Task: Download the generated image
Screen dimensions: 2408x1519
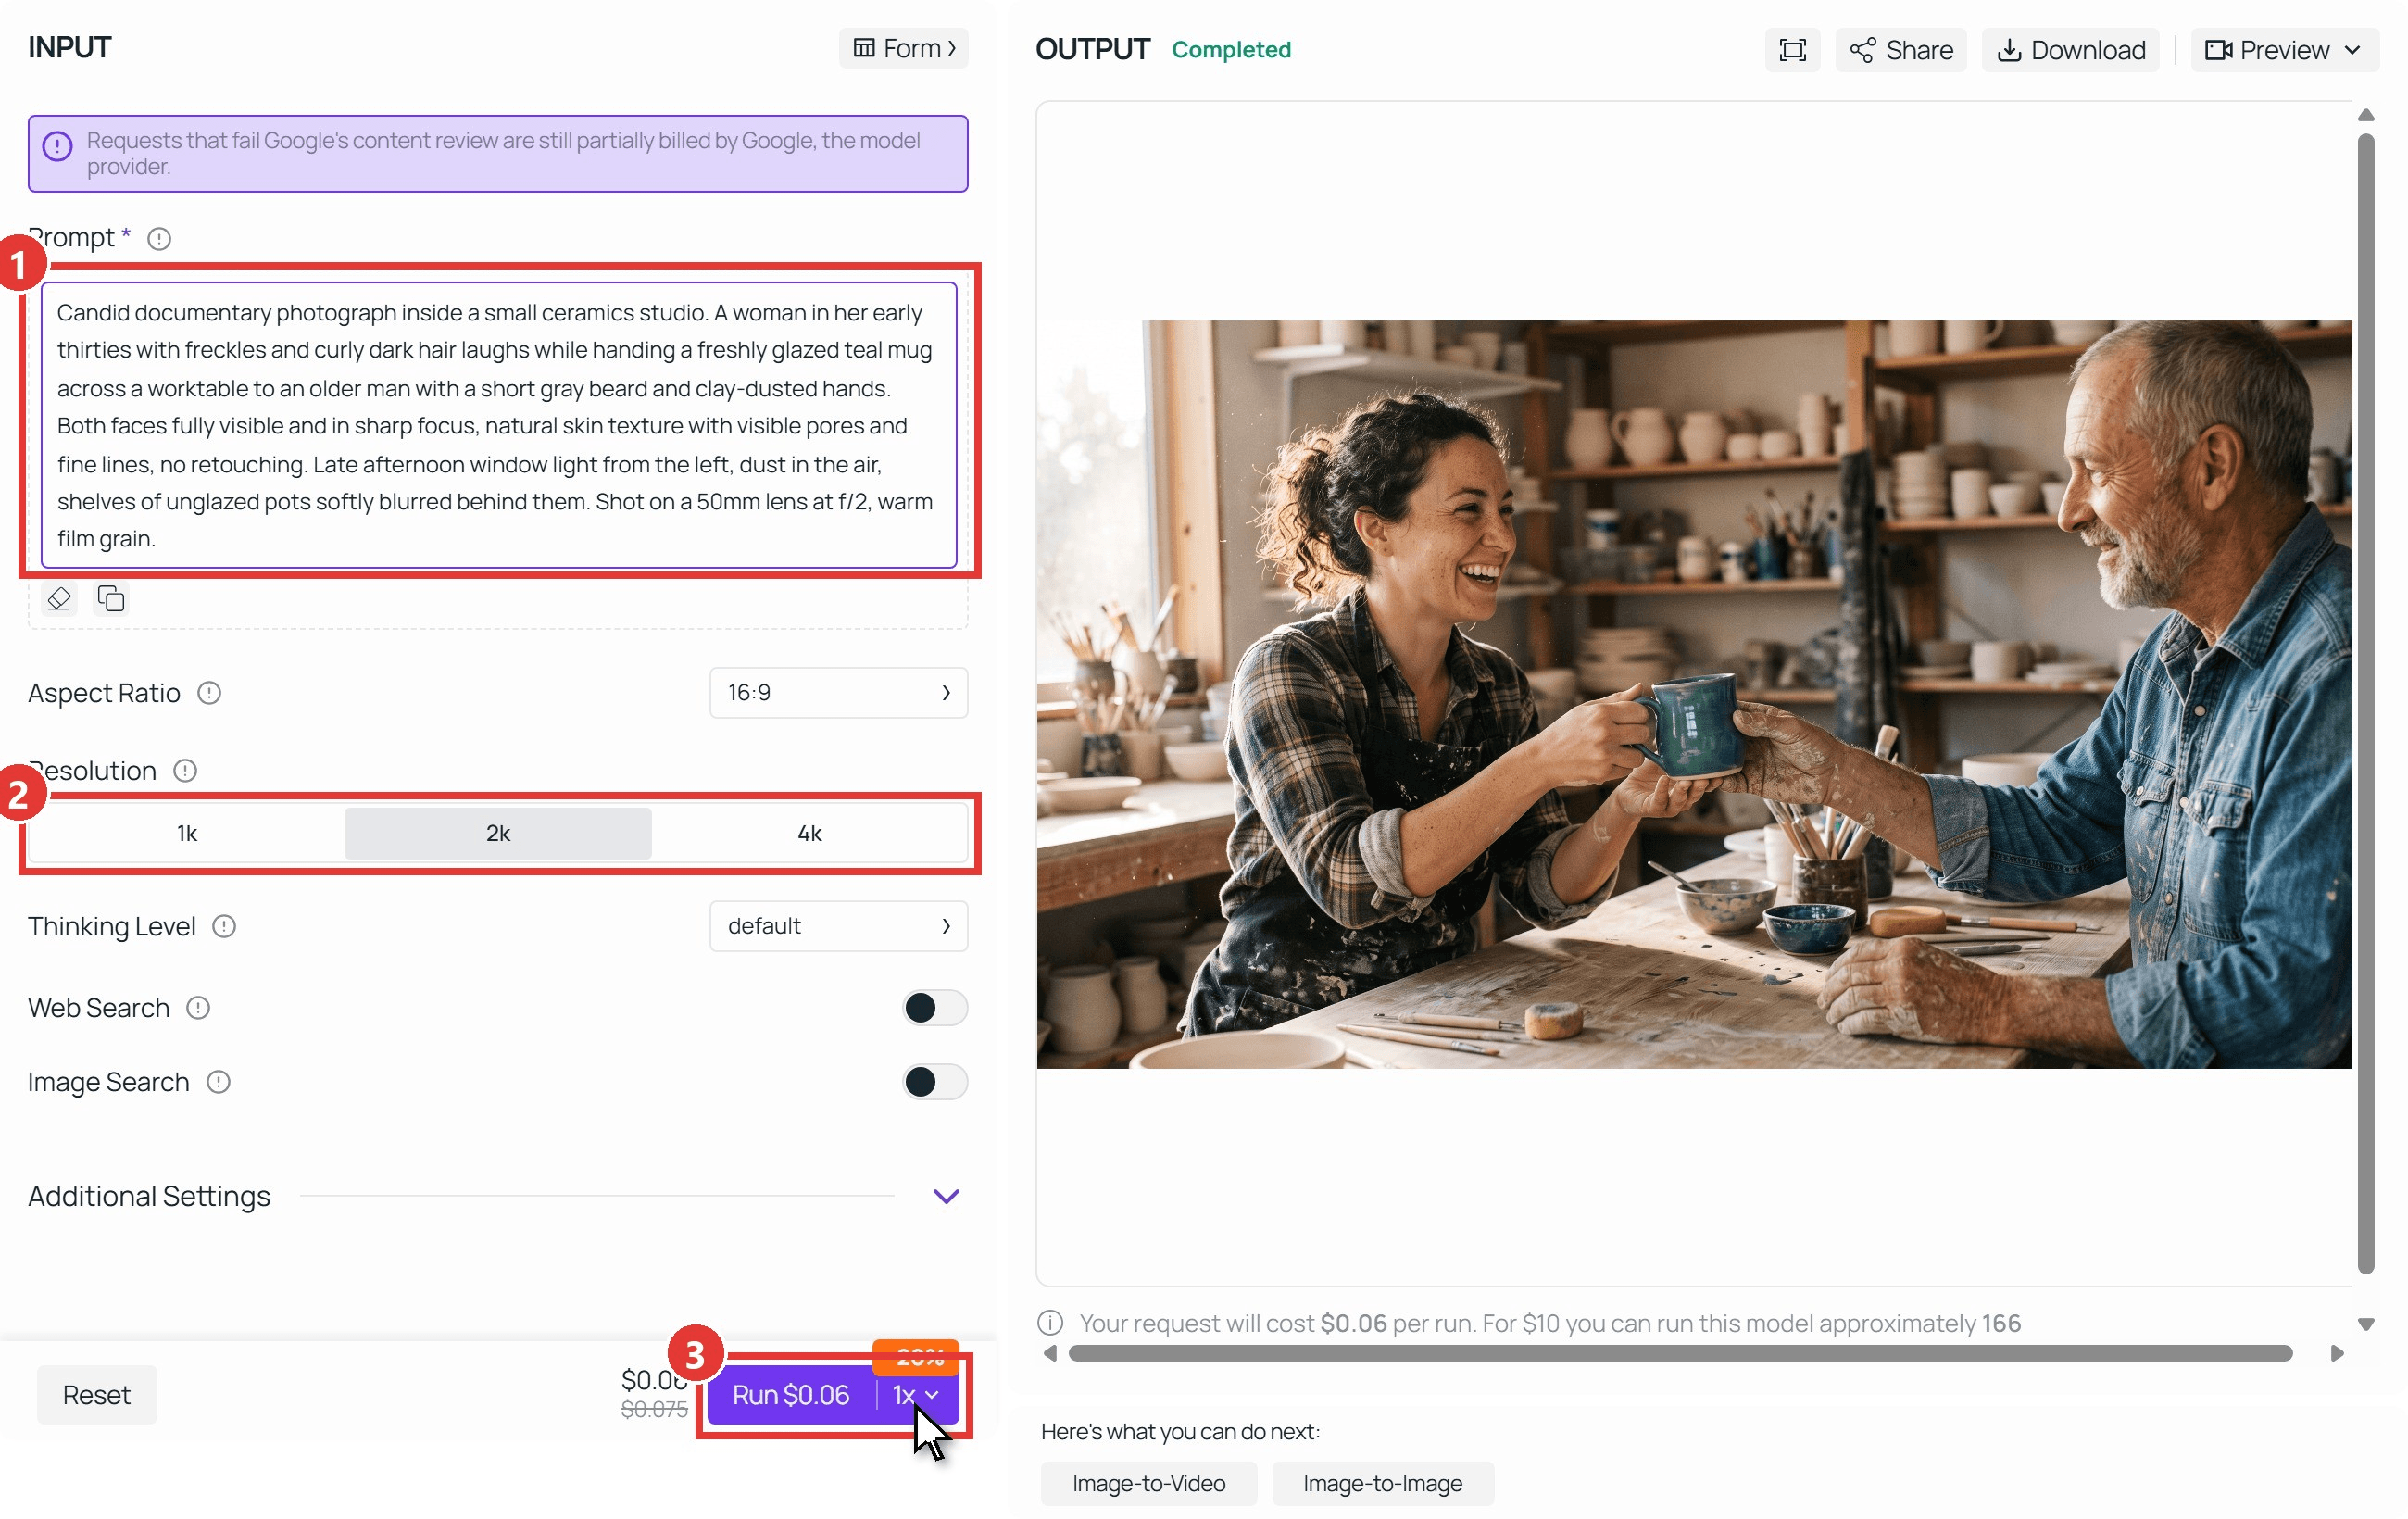Action: (x=2070, y=50)
